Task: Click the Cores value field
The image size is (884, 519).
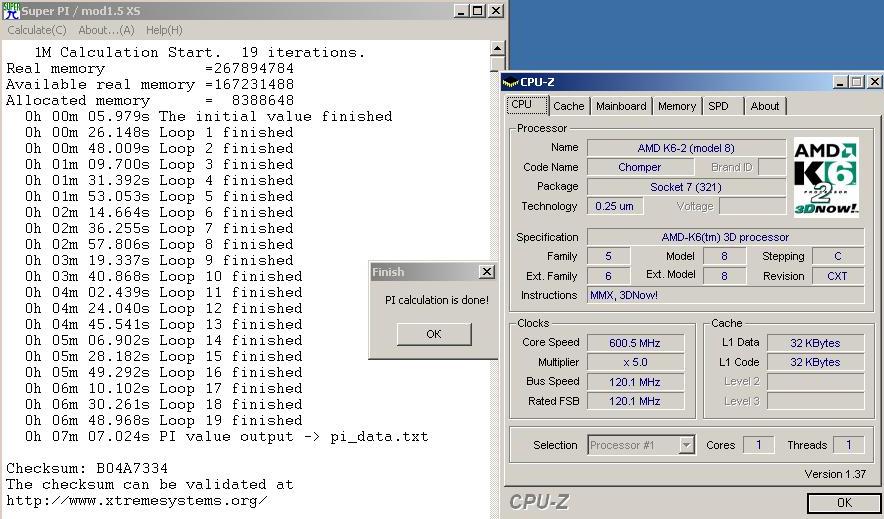Action: tap(758, 445)
